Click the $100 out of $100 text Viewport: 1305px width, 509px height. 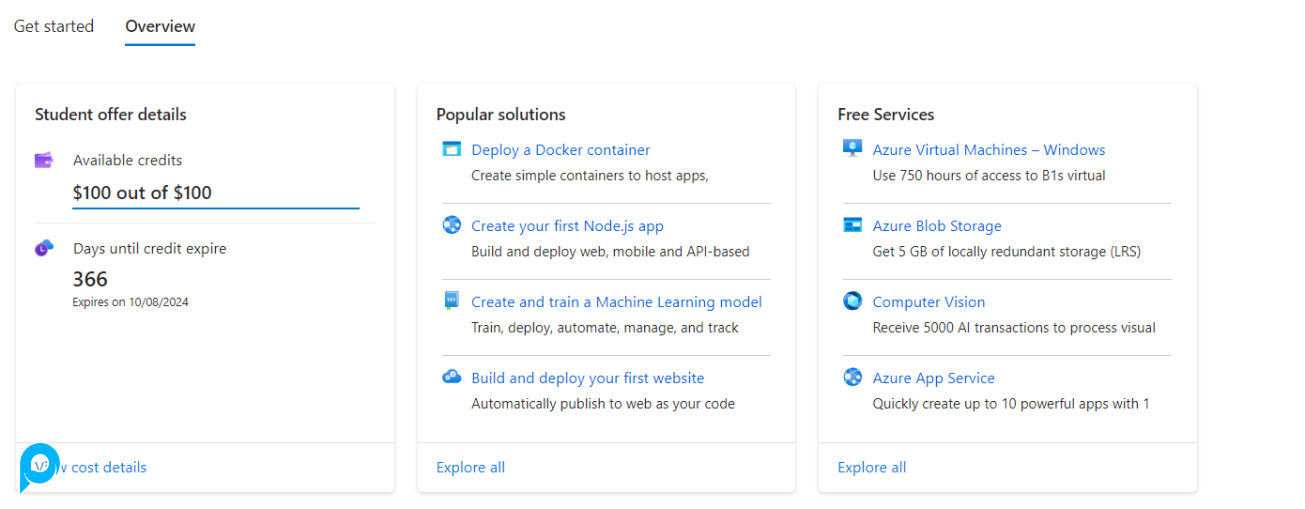[x=142, y=193]
